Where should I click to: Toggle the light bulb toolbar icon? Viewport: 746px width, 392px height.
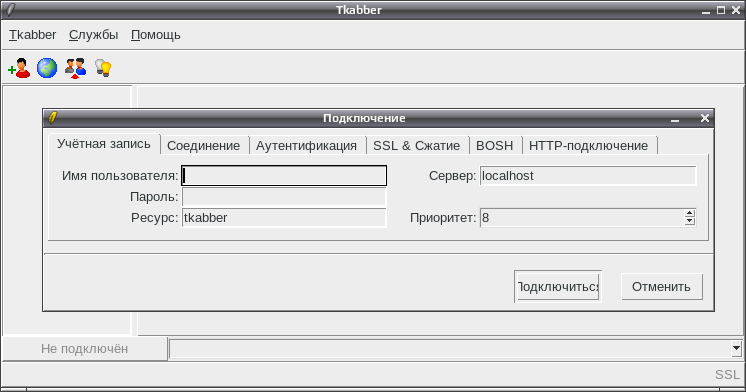(103, 68)
